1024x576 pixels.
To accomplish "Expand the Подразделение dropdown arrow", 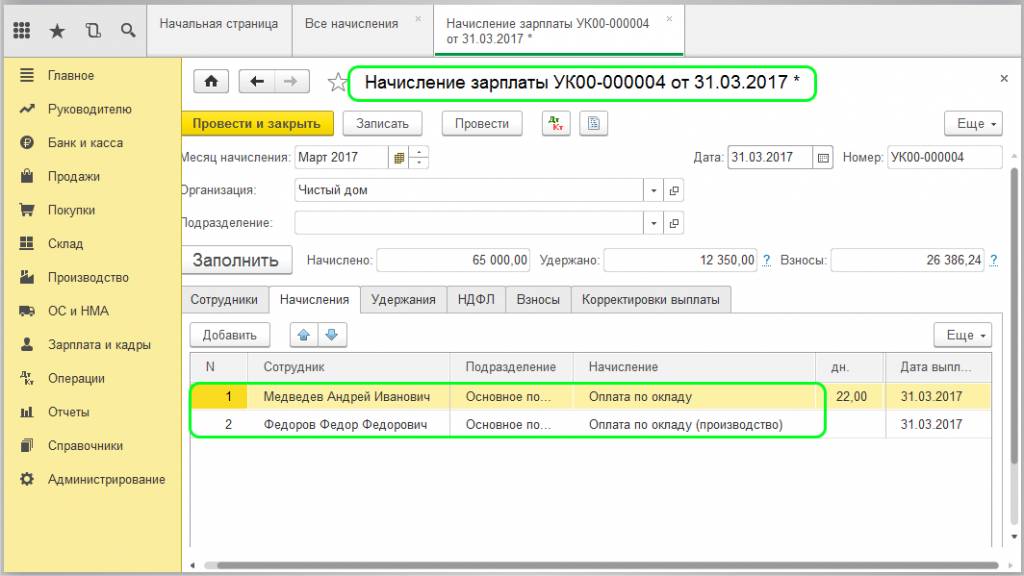I will click(x=653, y=223).
